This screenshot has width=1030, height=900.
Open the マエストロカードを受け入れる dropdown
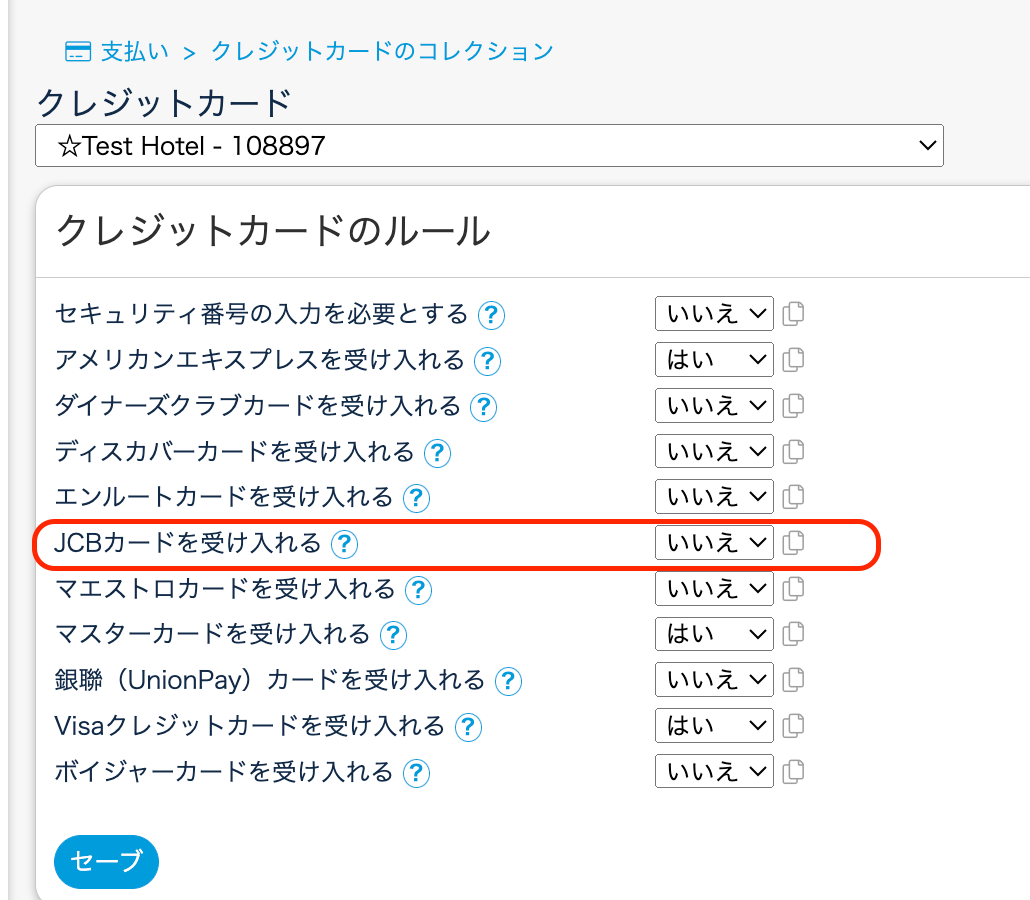click(714, 588)
